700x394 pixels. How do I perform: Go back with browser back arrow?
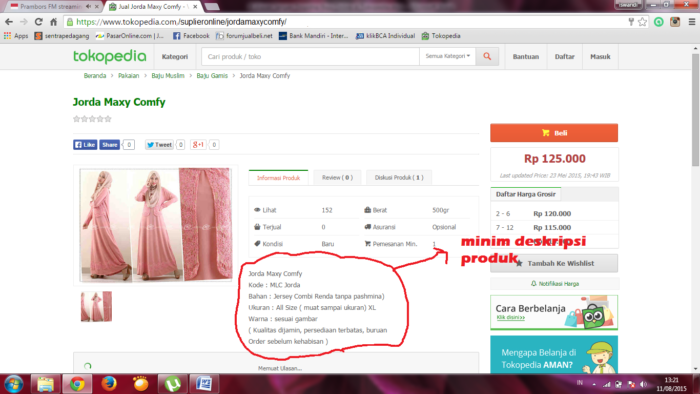point(9,22)
